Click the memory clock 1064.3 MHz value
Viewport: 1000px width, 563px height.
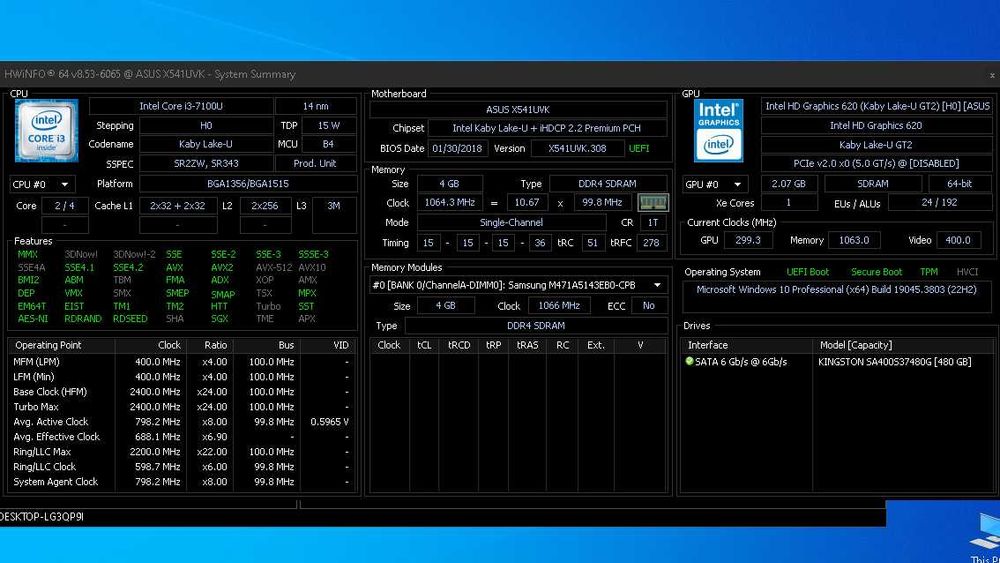point(450,203)
